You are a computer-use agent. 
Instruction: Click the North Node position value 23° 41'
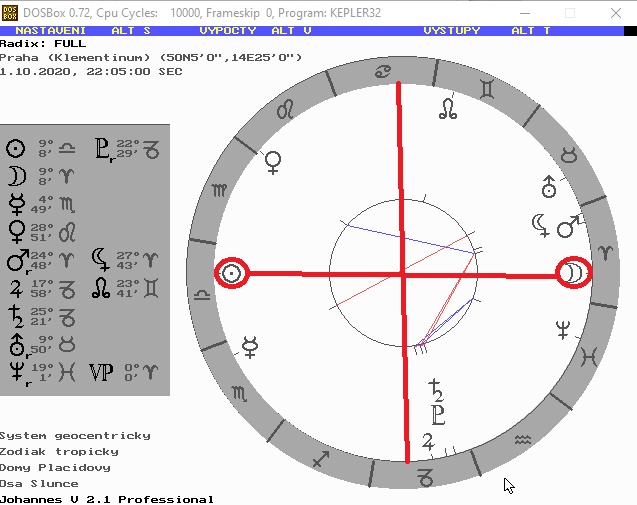(128, 288)
